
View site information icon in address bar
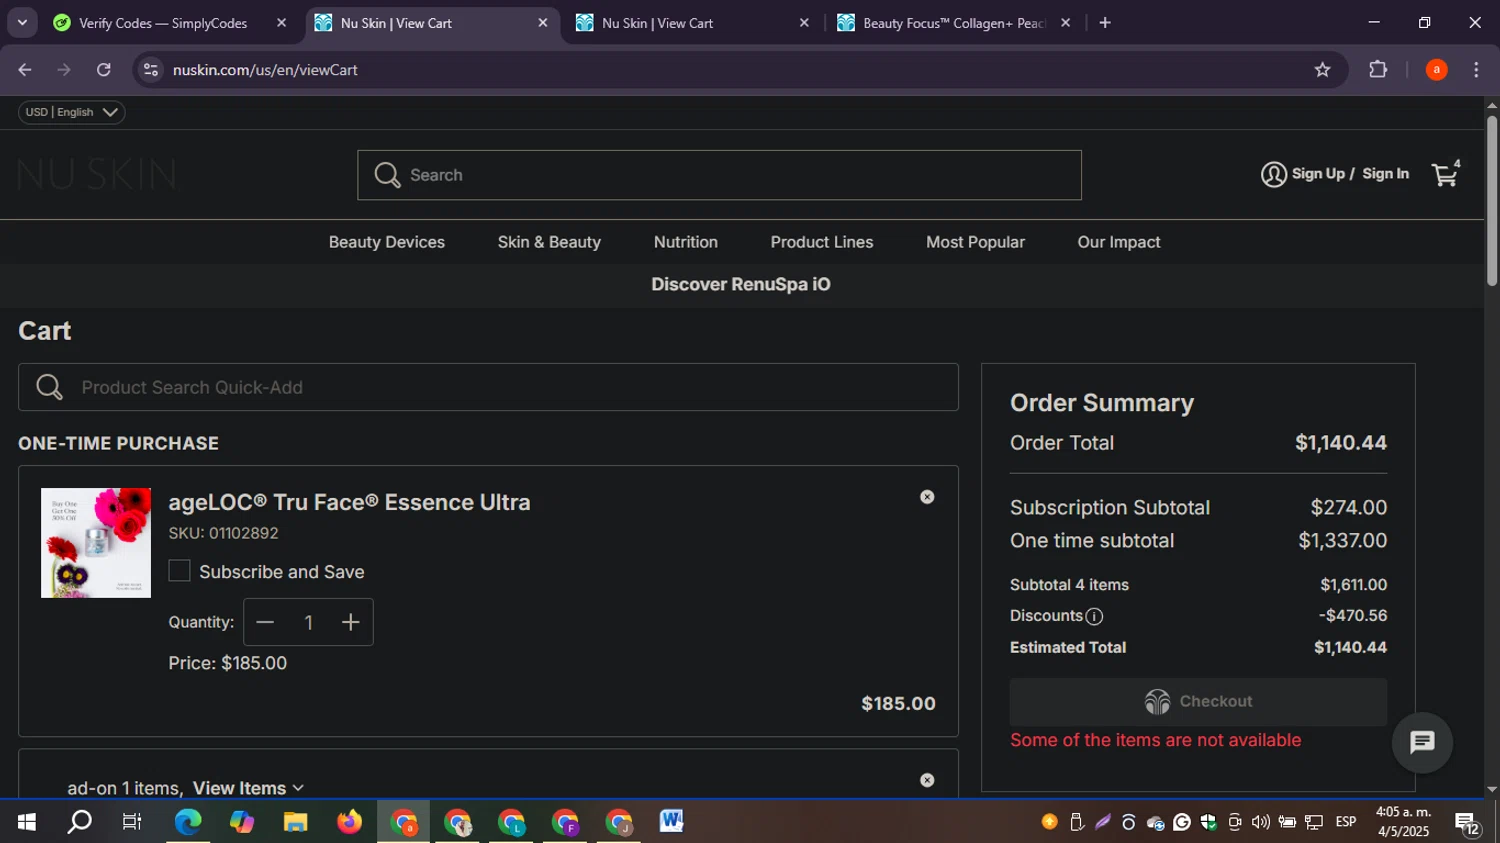coord(151,69)
